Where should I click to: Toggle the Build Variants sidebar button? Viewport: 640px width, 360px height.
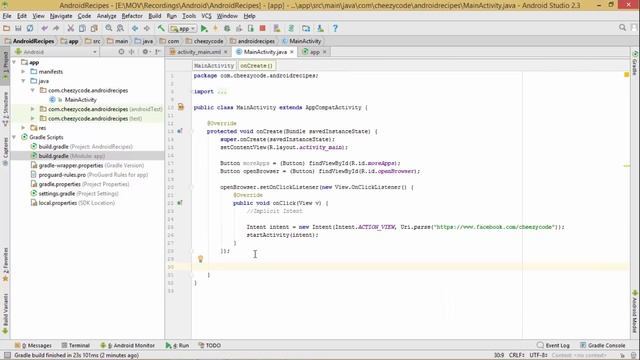point(5,314)
